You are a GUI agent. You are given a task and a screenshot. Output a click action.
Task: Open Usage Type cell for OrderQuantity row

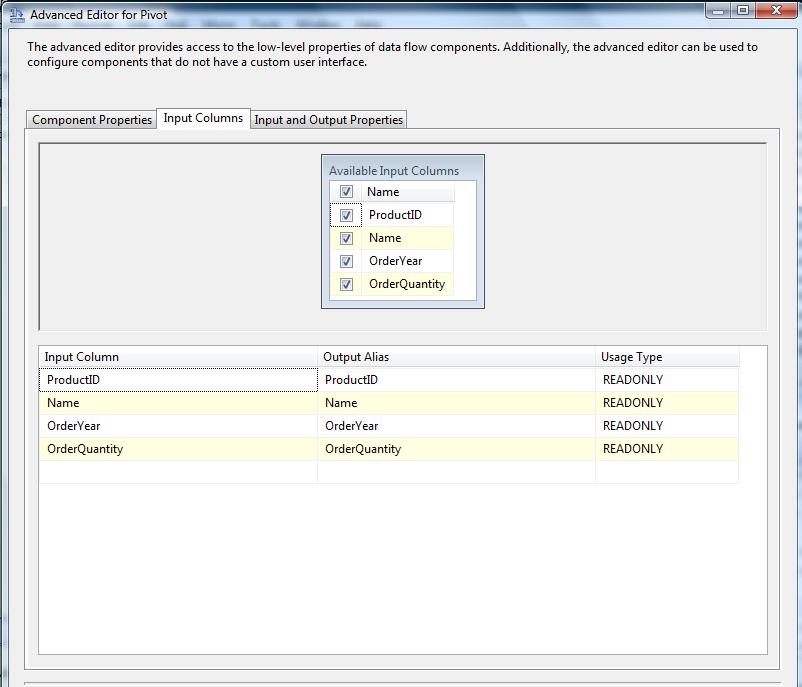click(x=665, y=449)
